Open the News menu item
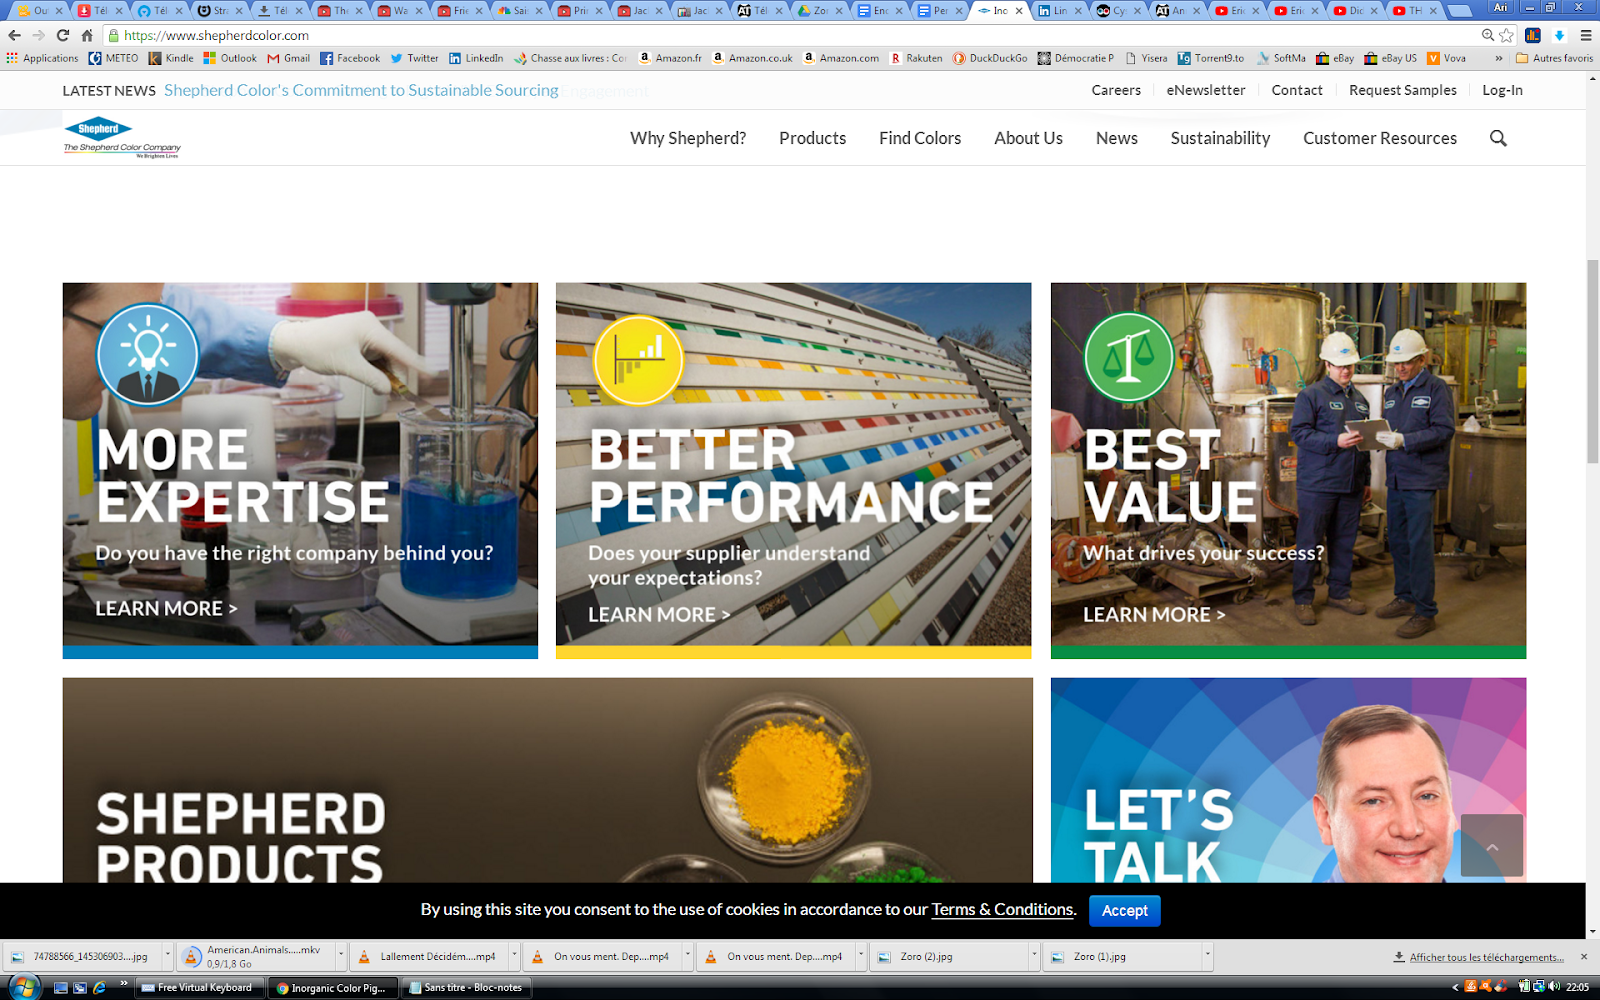The image size is (1600, 1000). [1117, 138]
